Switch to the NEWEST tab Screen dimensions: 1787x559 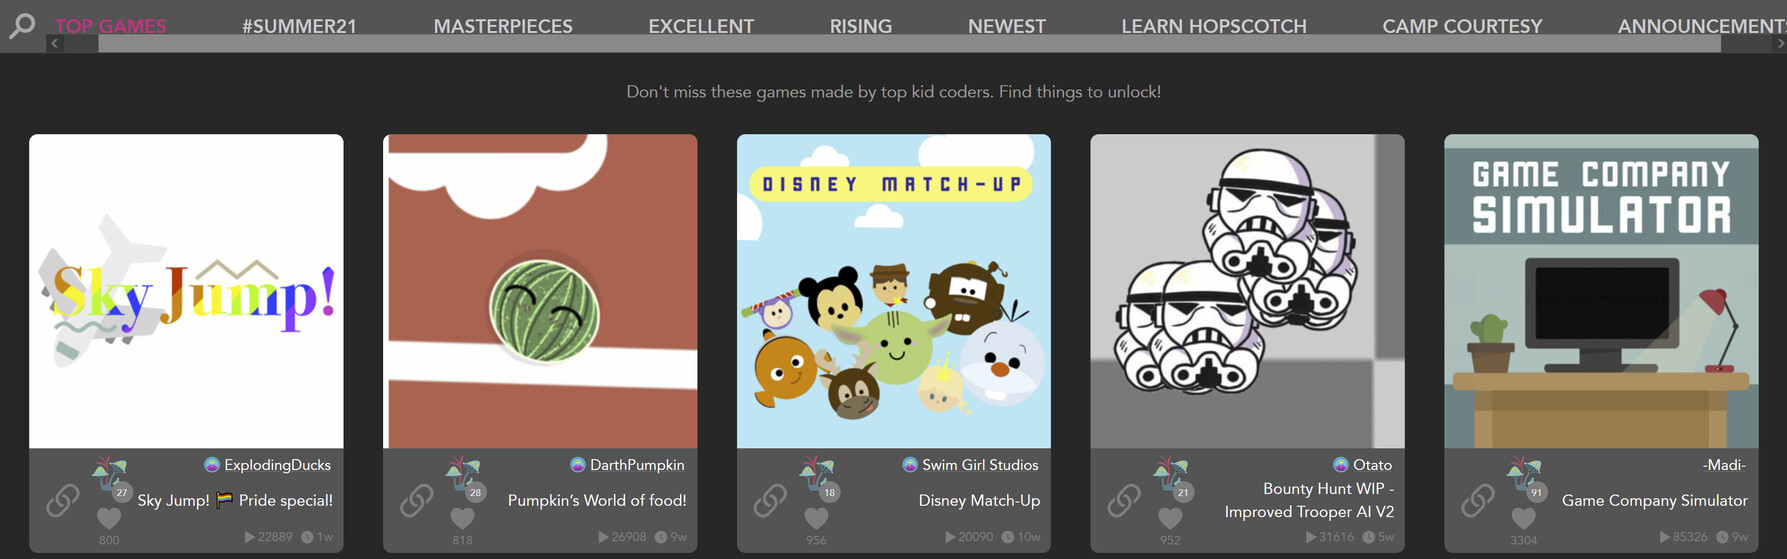point(1007,26)
